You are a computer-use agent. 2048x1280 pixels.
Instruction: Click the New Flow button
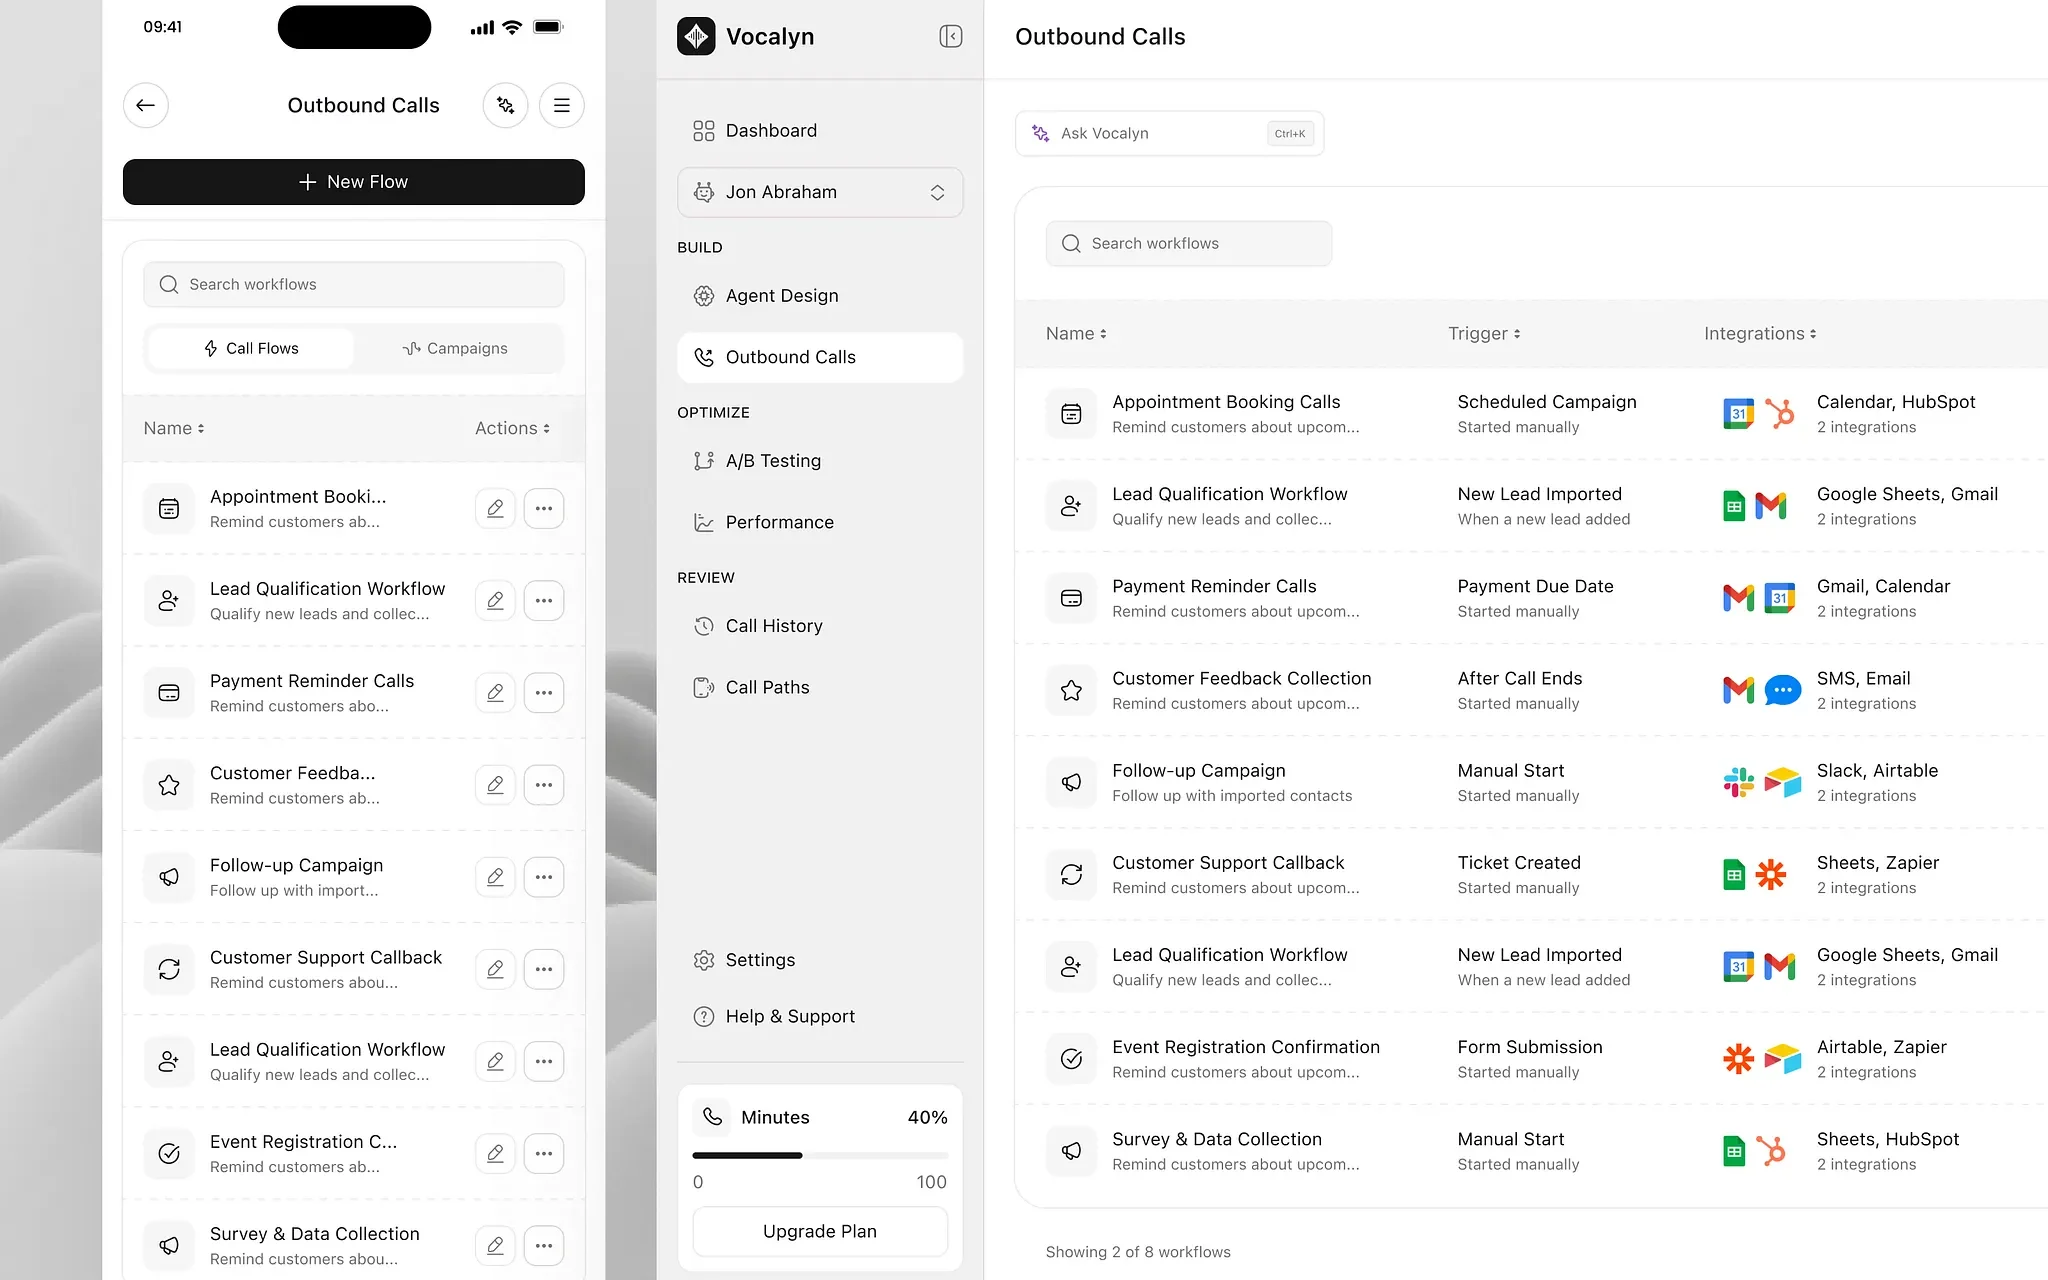[x=354, y=182]
